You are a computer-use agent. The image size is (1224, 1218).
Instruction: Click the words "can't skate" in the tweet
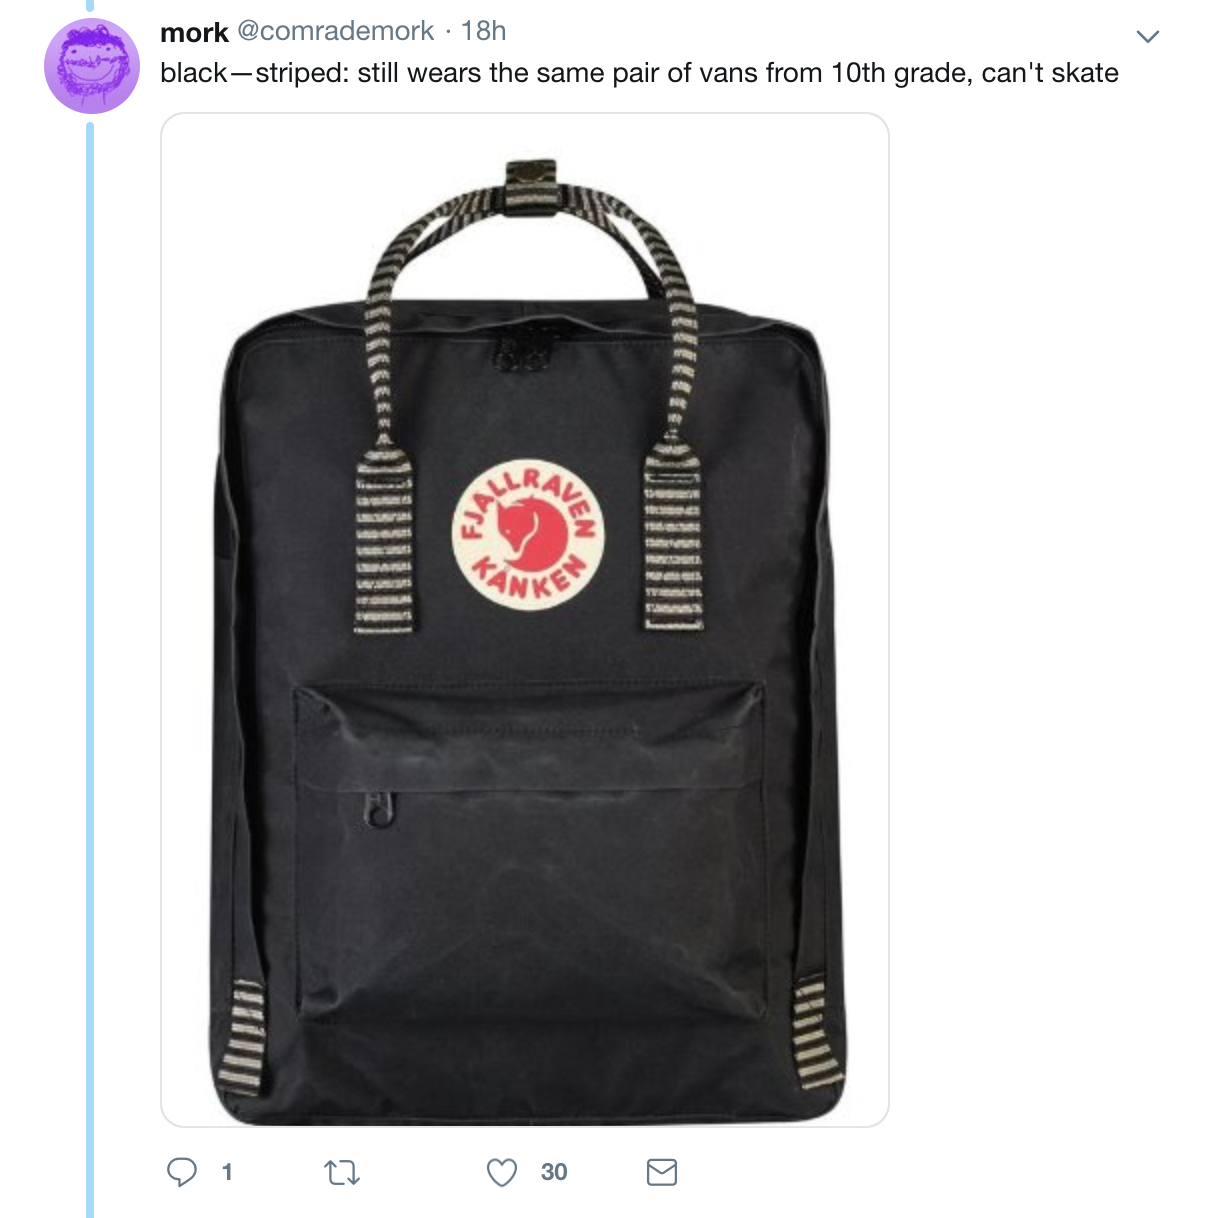click(1050, 73)
